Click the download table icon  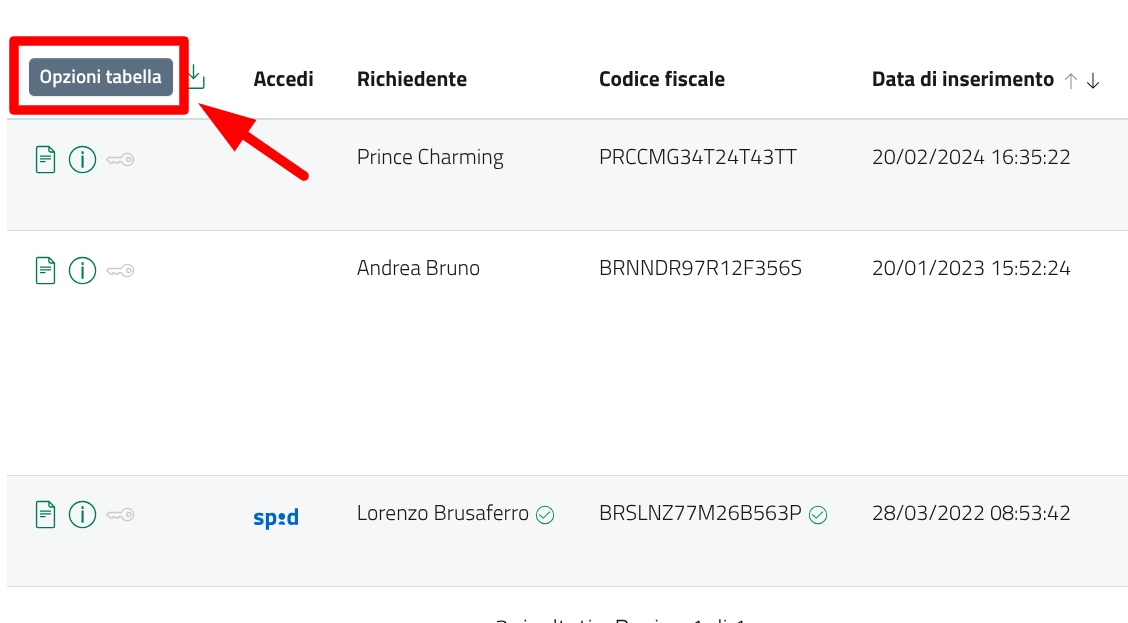point(196,77)
